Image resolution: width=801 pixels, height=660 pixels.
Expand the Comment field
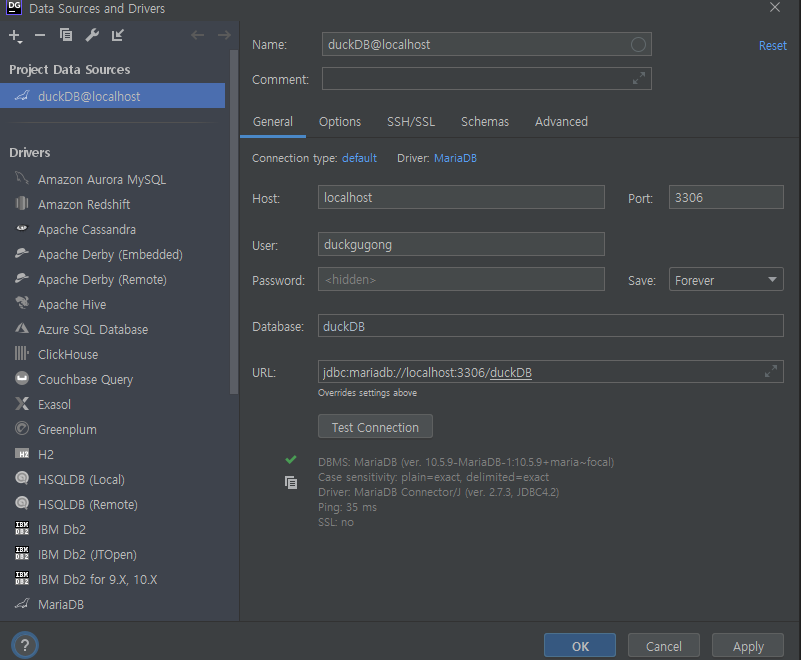pos(639,79)
